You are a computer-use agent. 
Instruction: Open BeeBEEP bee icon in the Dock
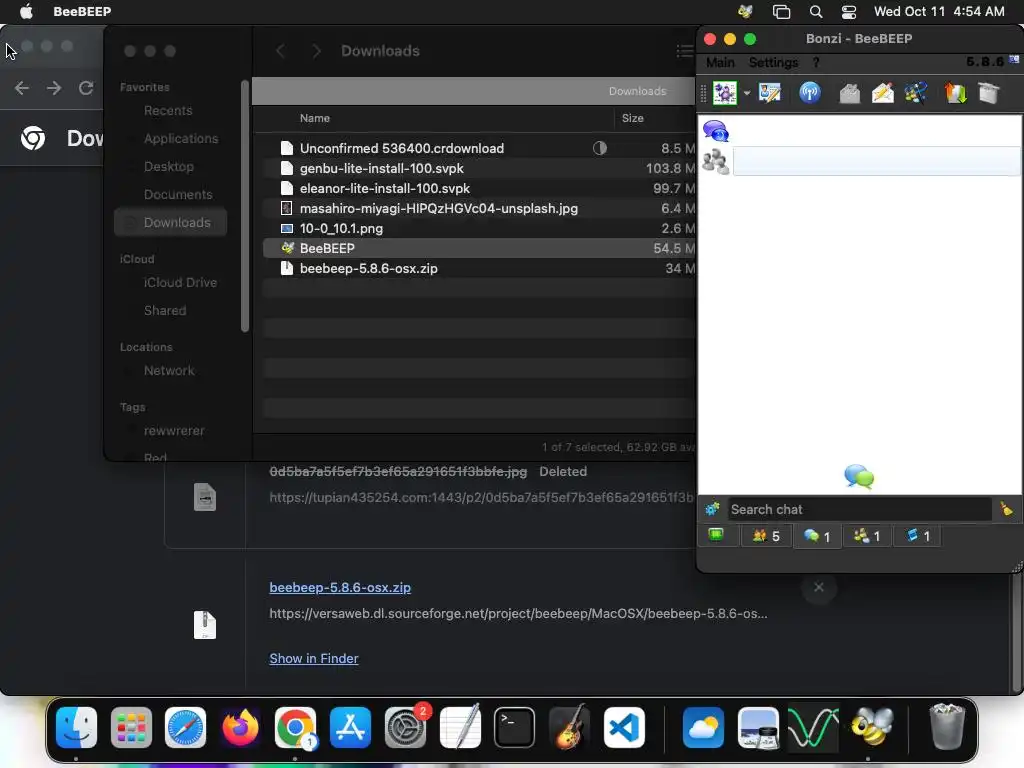click(872, 726)
